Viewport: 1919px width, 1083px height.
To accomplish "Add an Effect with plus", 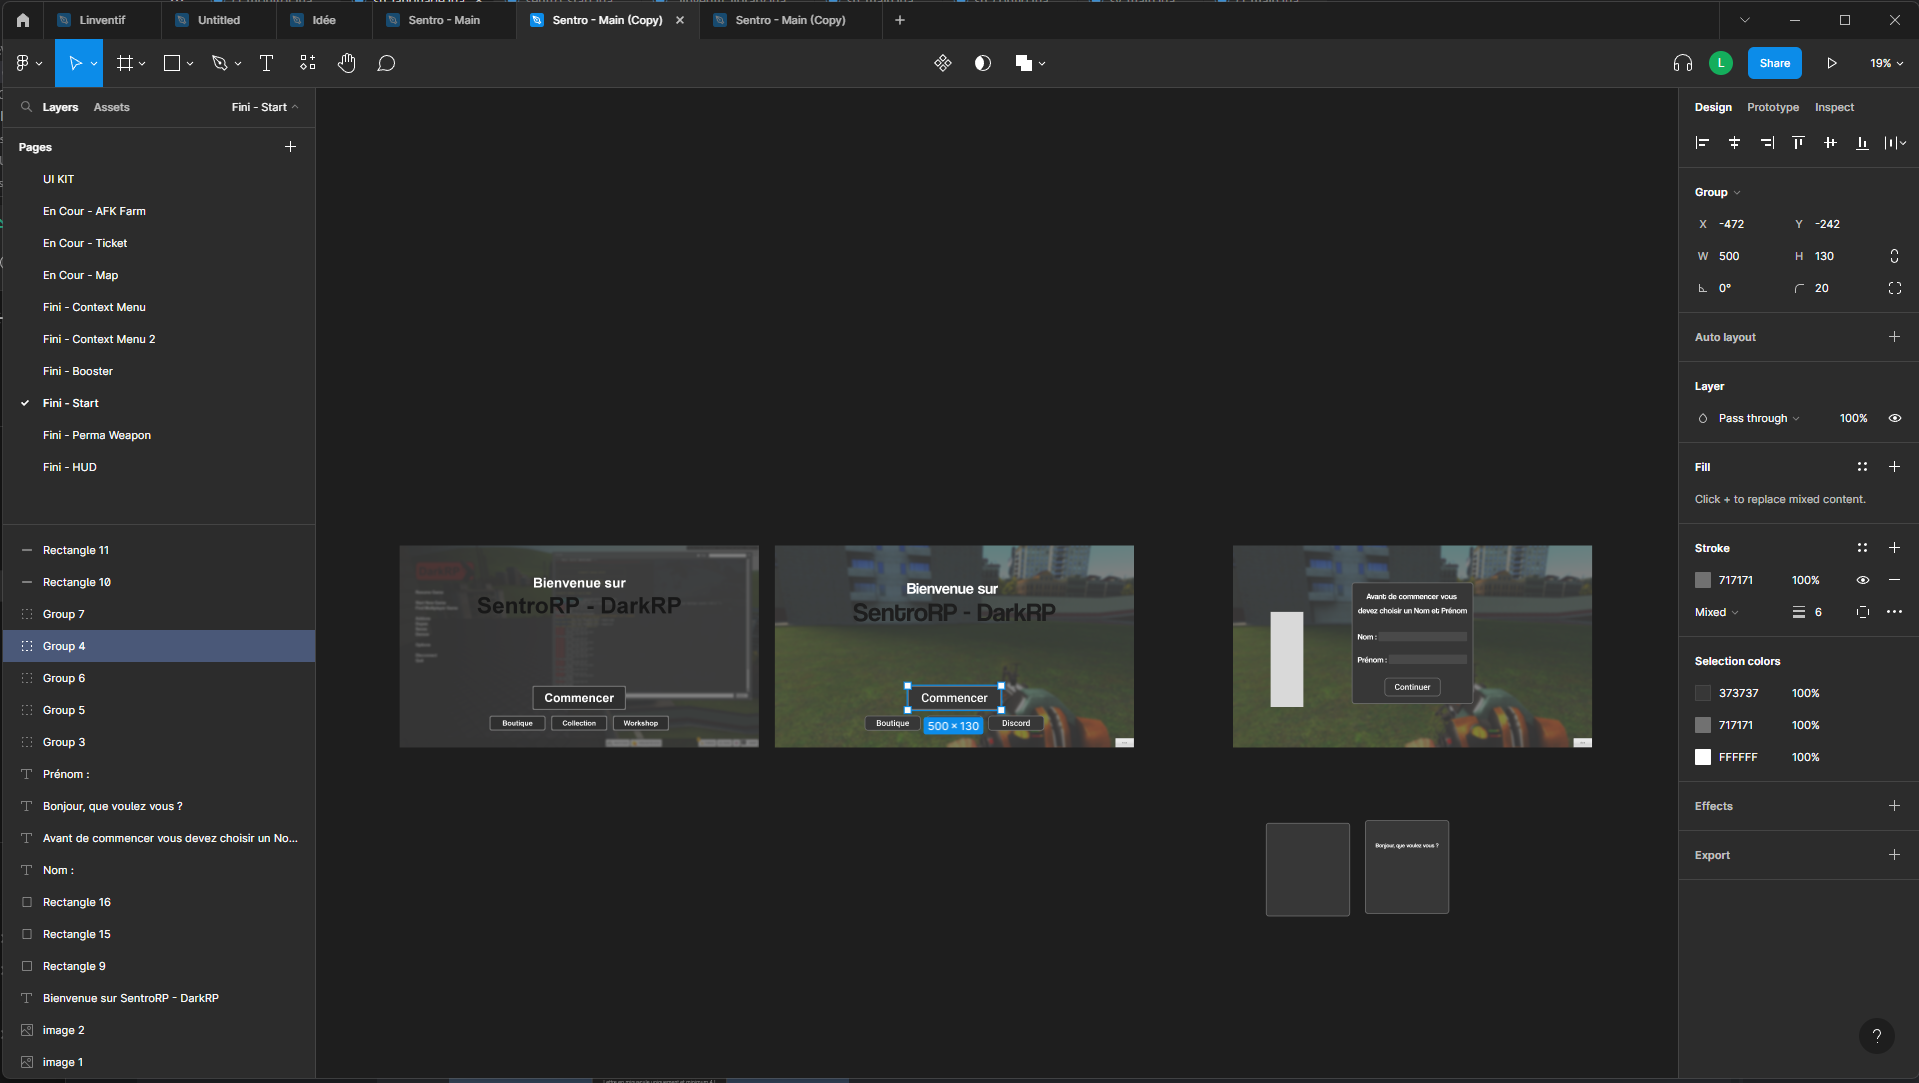I will coord(1894,806).
